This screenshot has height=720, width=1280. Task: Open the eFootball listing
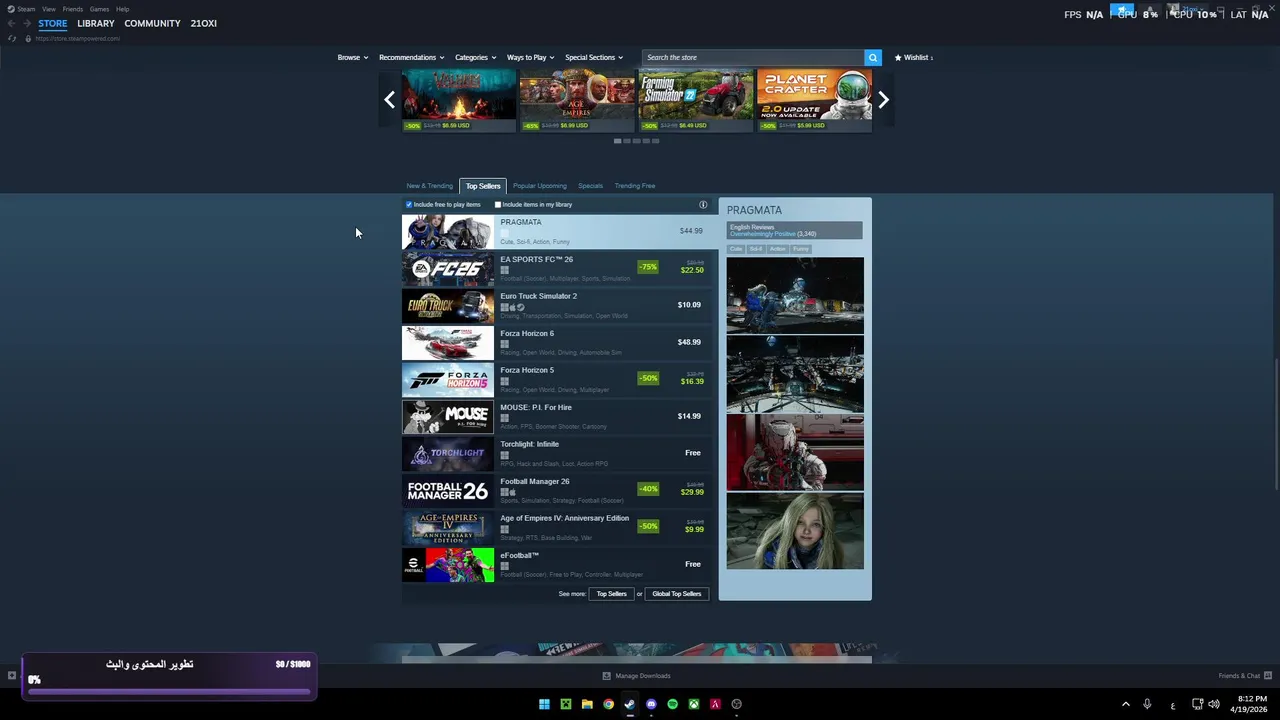pos(559,565)
